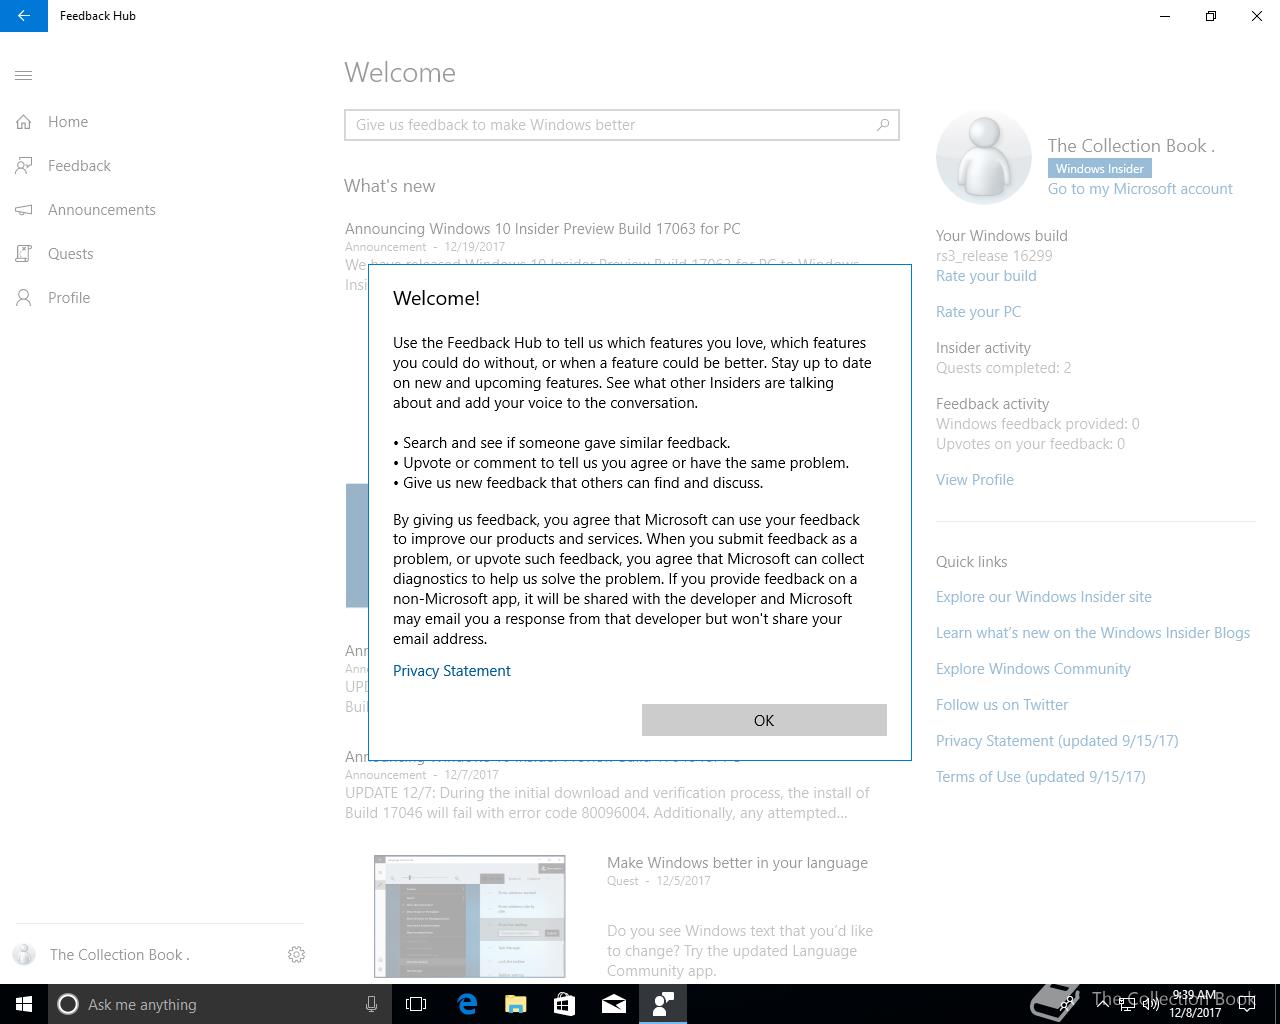Click the Profile person icon
The image size is (1280, 1024).
[x=24, y=298]
